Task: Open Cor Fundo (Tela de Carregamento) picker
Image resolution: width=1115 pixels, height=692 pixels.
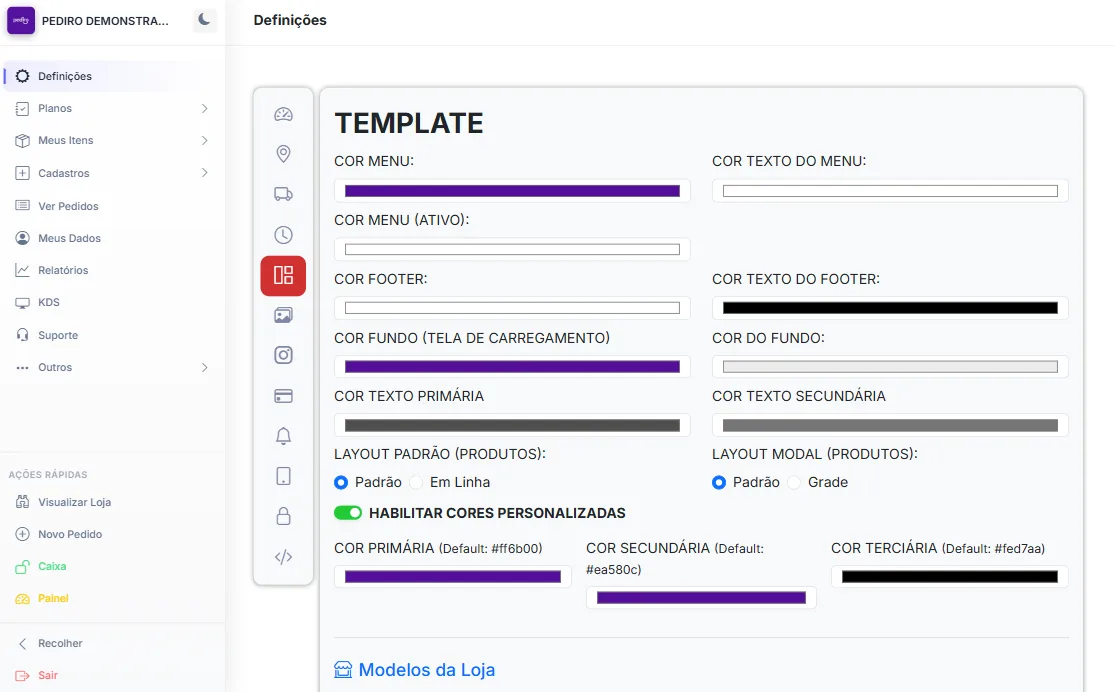Action: pyautogui.click(x=512, y=367)
